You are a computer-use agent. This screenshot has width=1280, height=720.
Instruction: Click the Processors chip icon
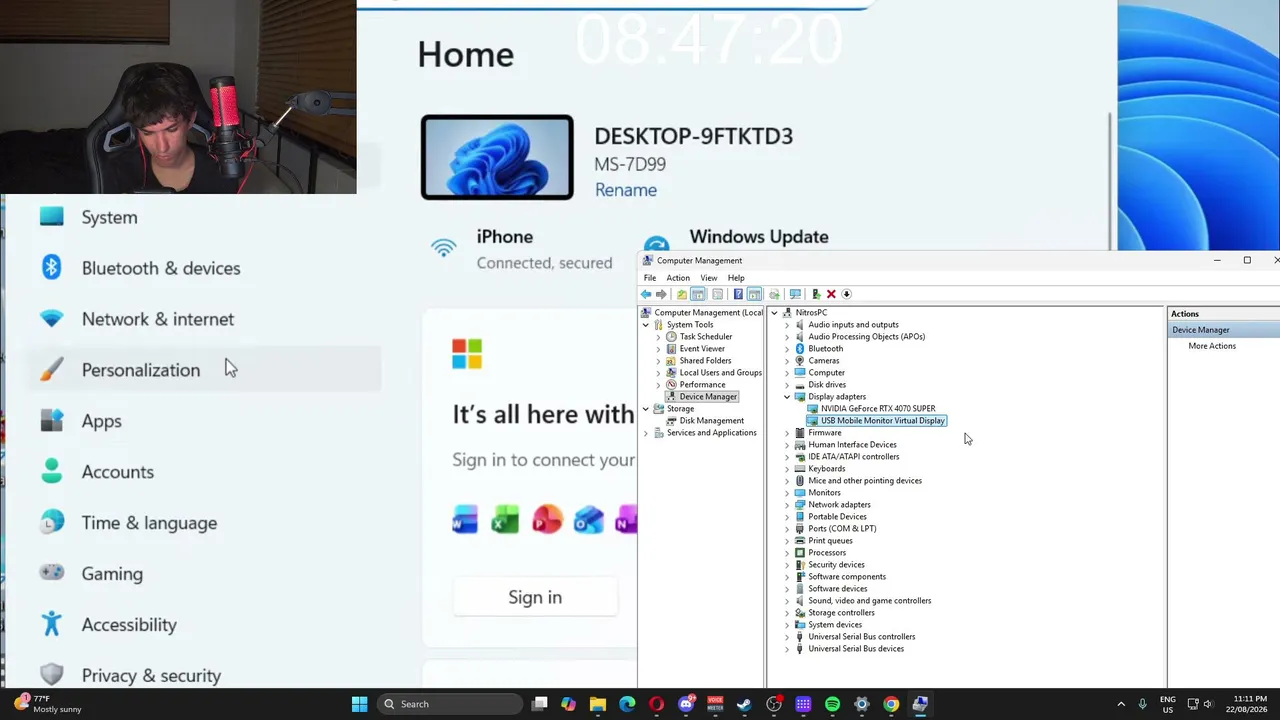[800, 553]
